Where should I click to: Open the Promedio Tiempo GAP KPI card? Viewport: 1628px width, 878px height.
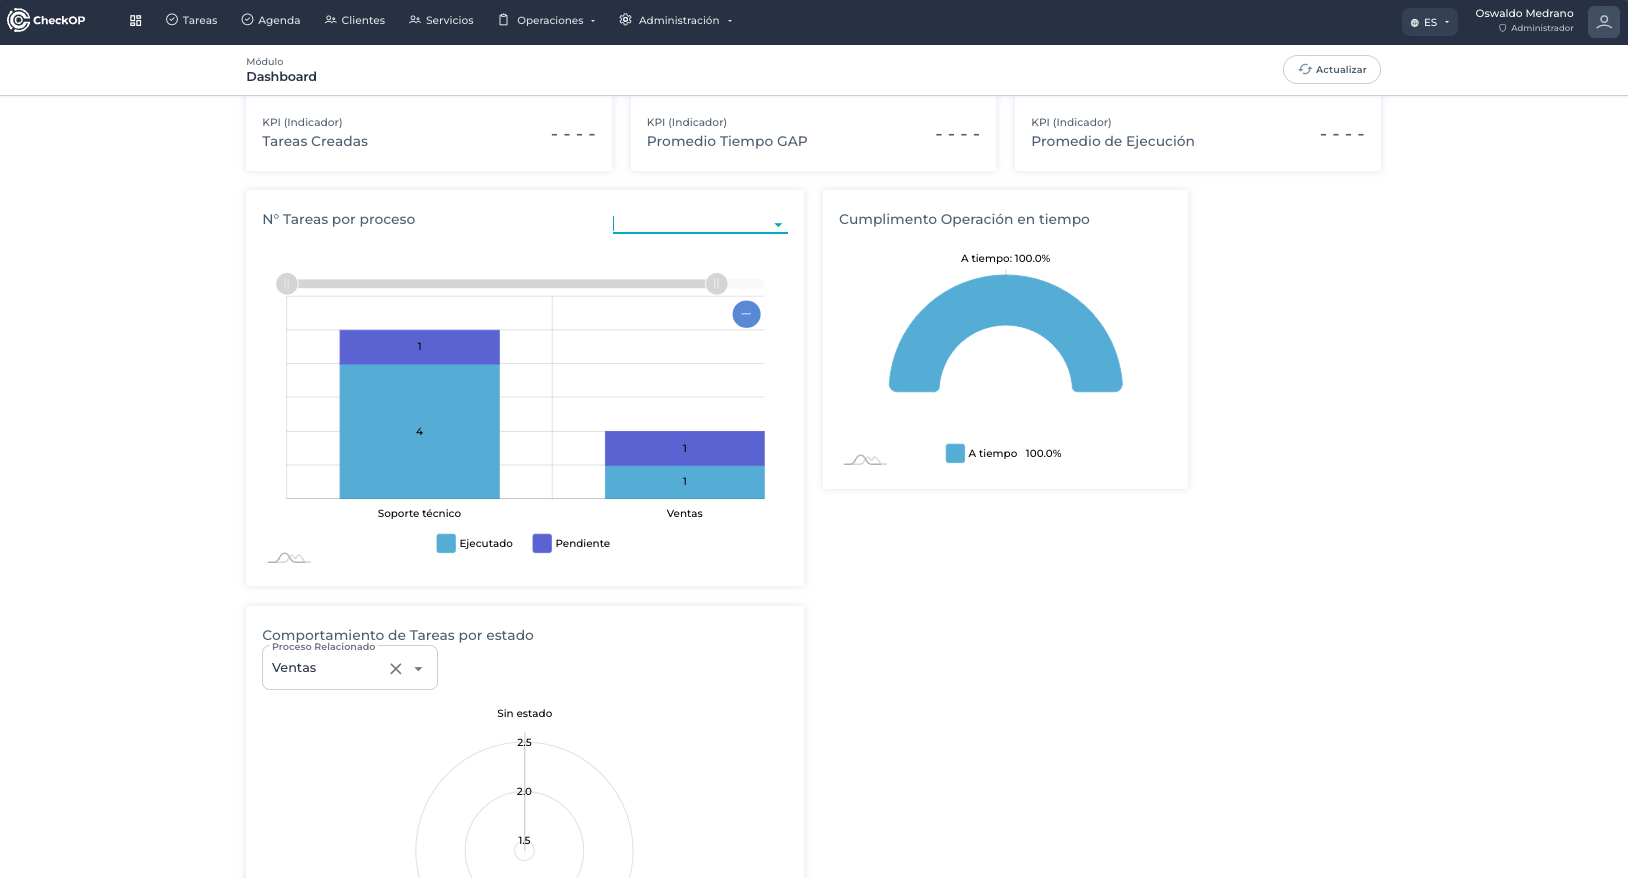[813, 133]
